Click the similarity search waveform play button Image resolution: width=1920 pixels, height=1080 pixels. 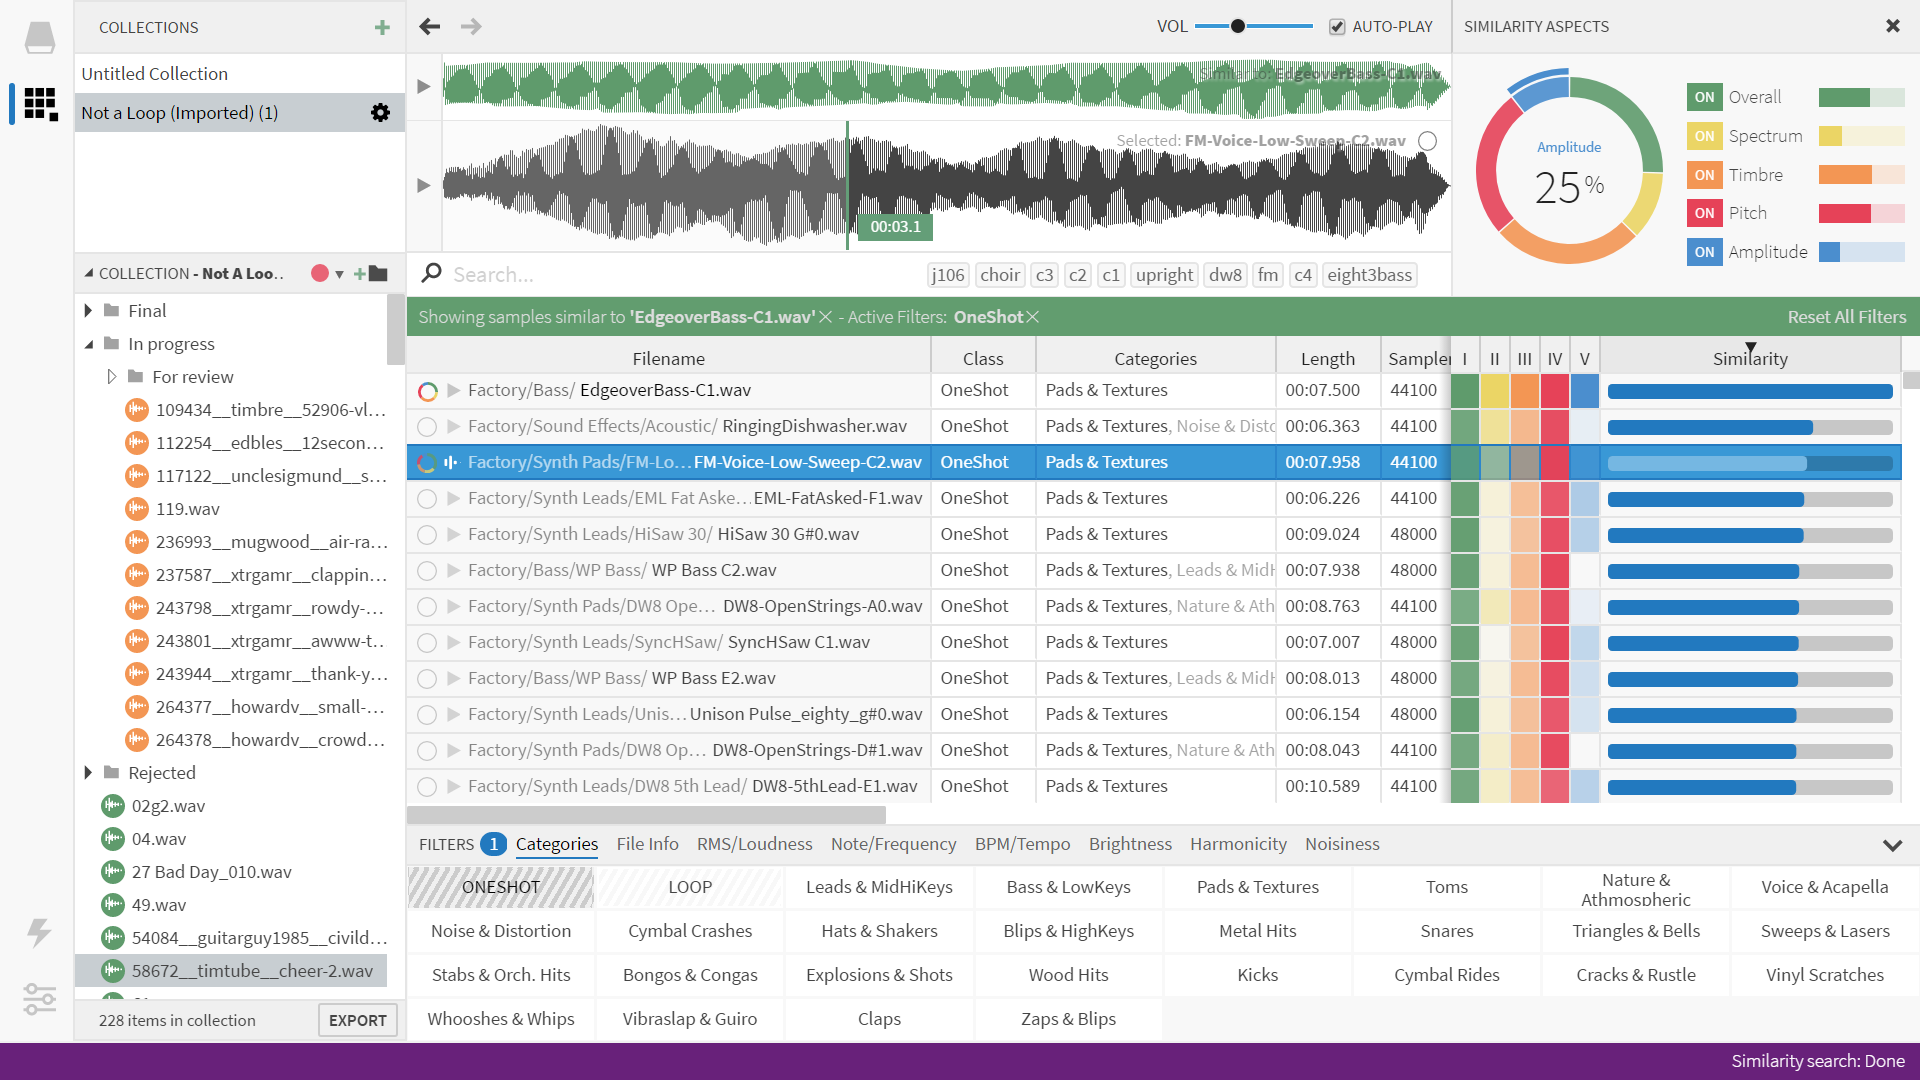423,87
